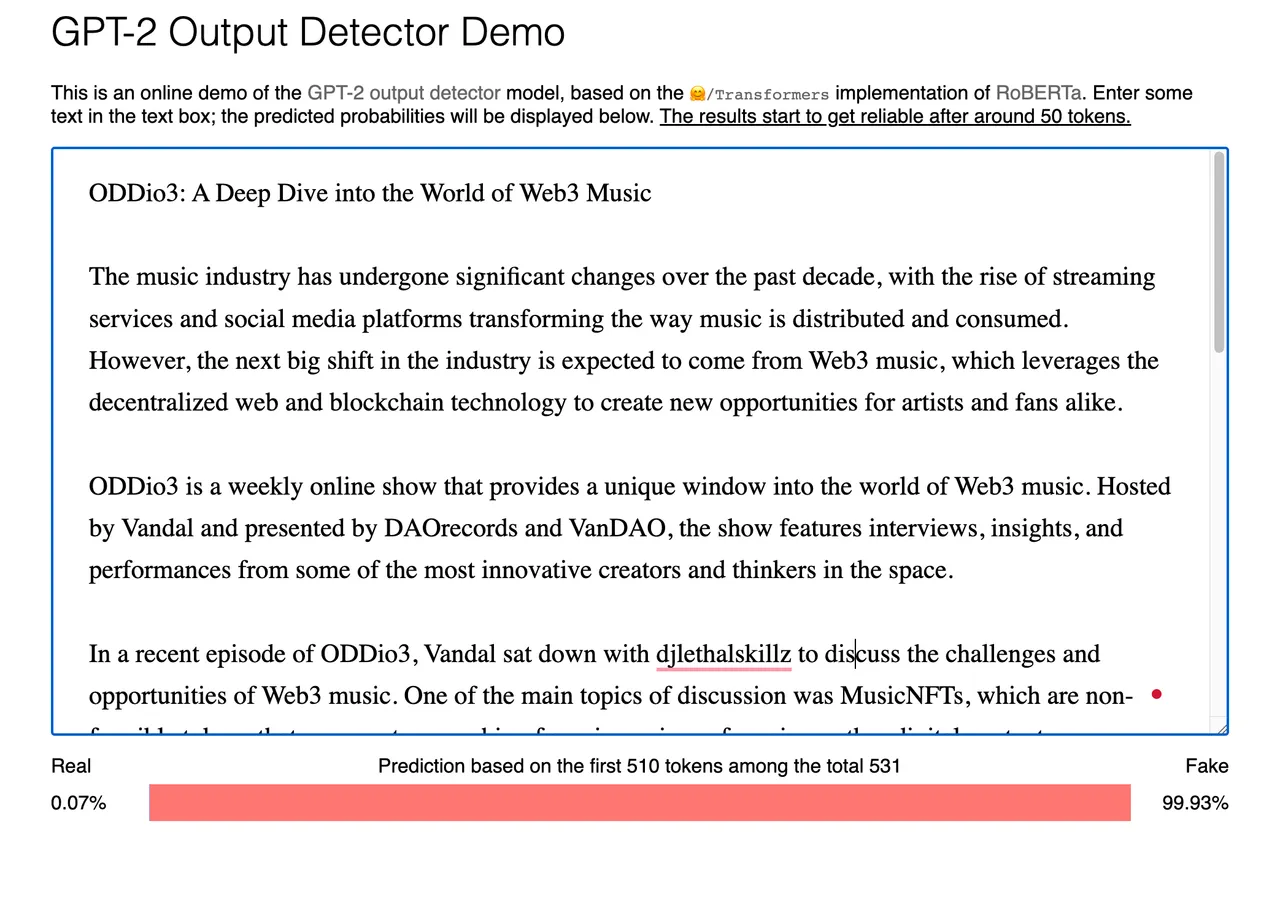
Task: Click the hugging face emoji icon
Action: (697, 94)
